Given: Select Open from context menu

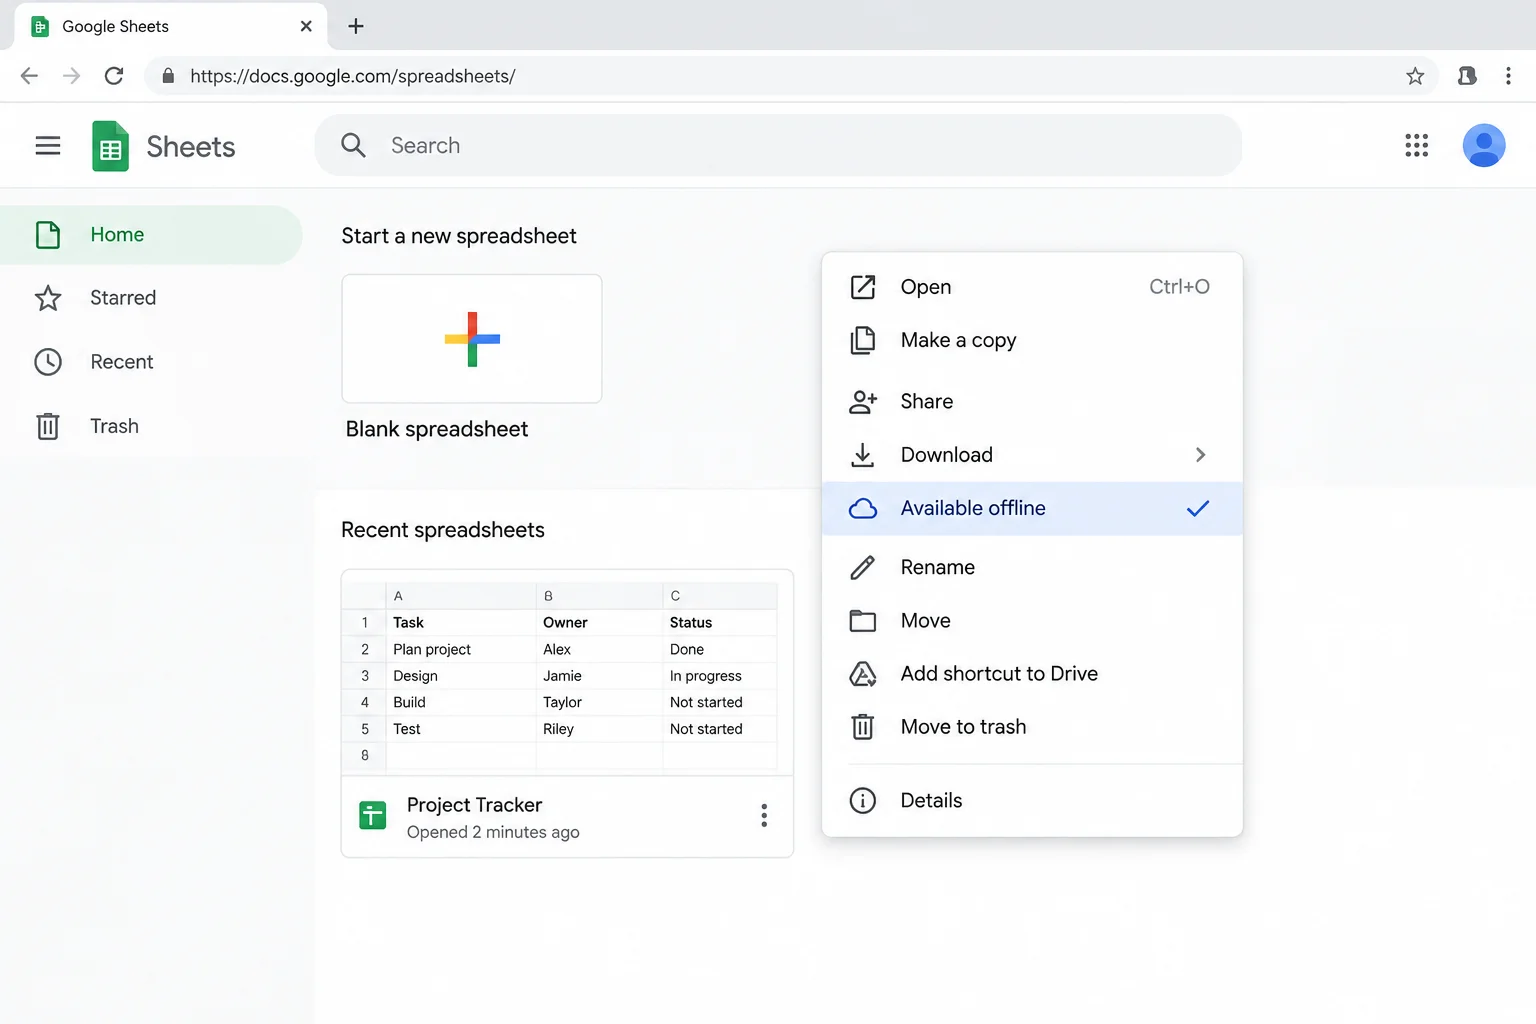Looking at the screenshot, I should [x=1032, y=287].
